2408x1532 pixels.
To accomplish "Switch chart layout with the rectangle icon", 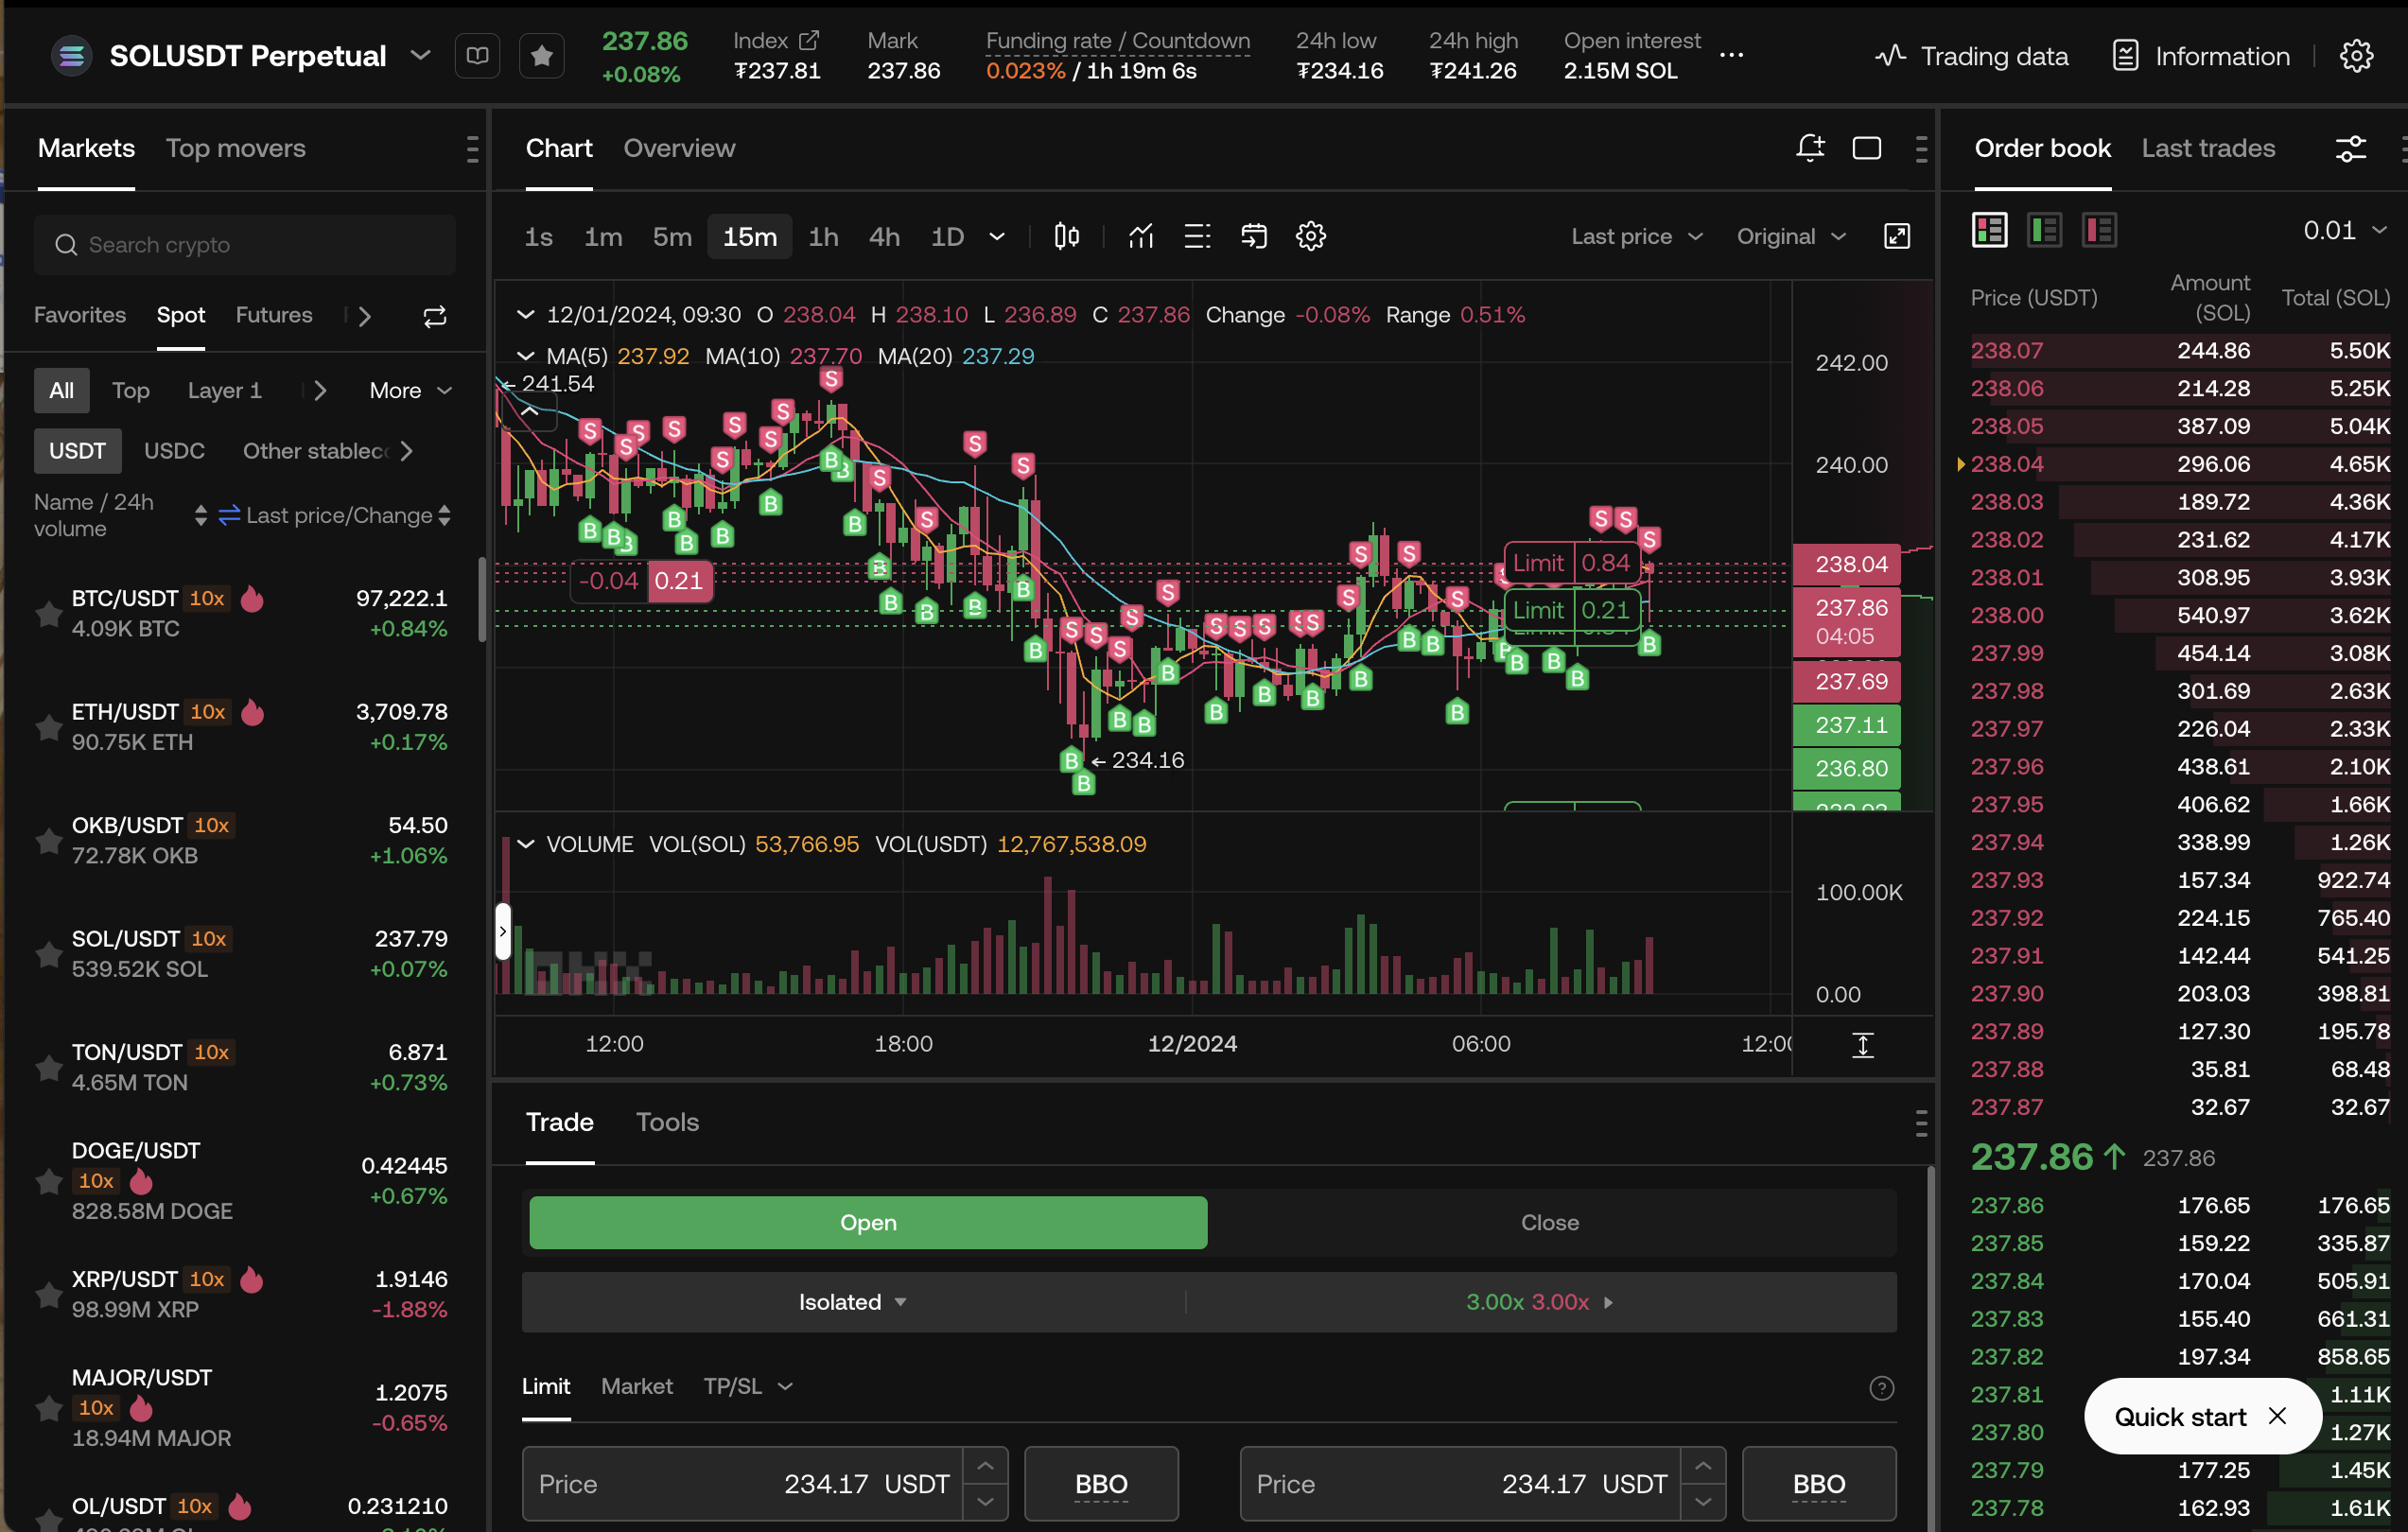I will click(1867, 148).
